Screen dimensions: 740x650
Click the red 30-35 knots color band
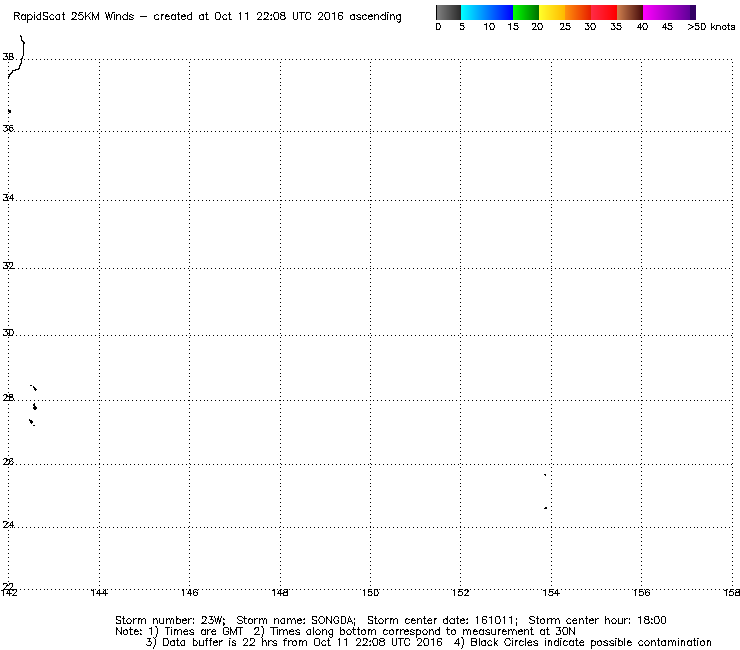coord(604,12)
